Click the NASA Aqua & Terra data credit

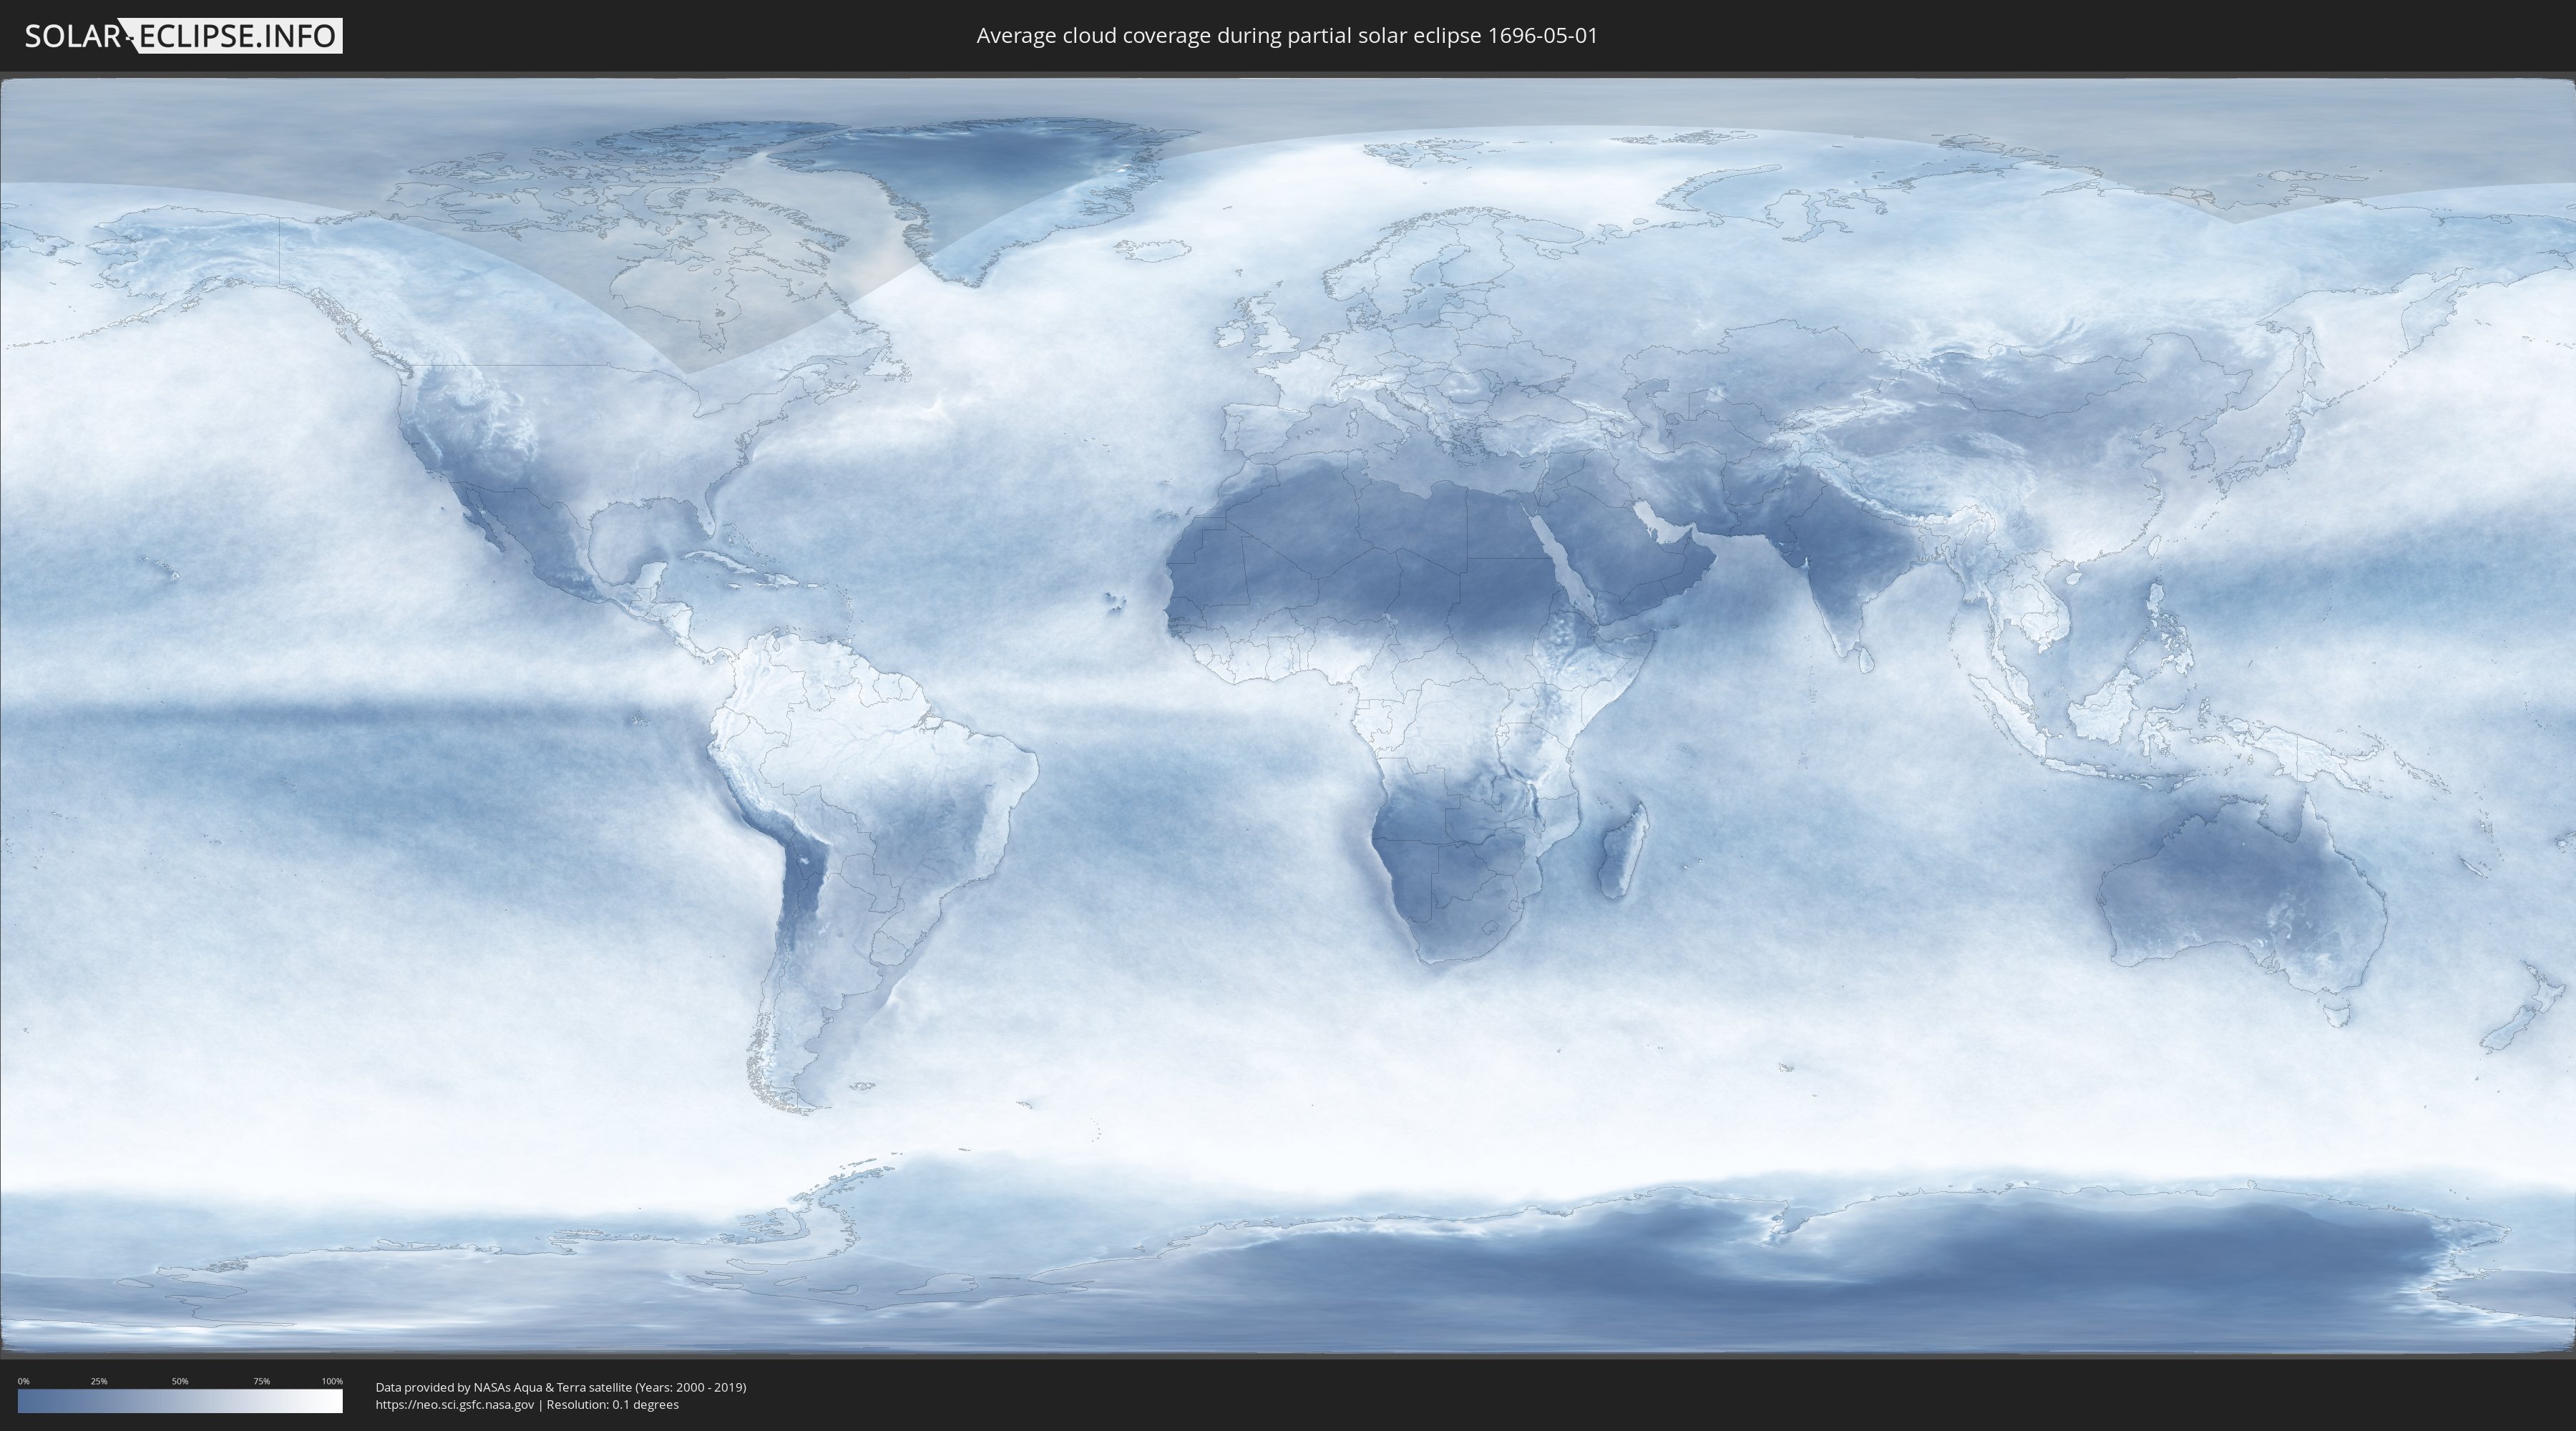[561, 1387]
